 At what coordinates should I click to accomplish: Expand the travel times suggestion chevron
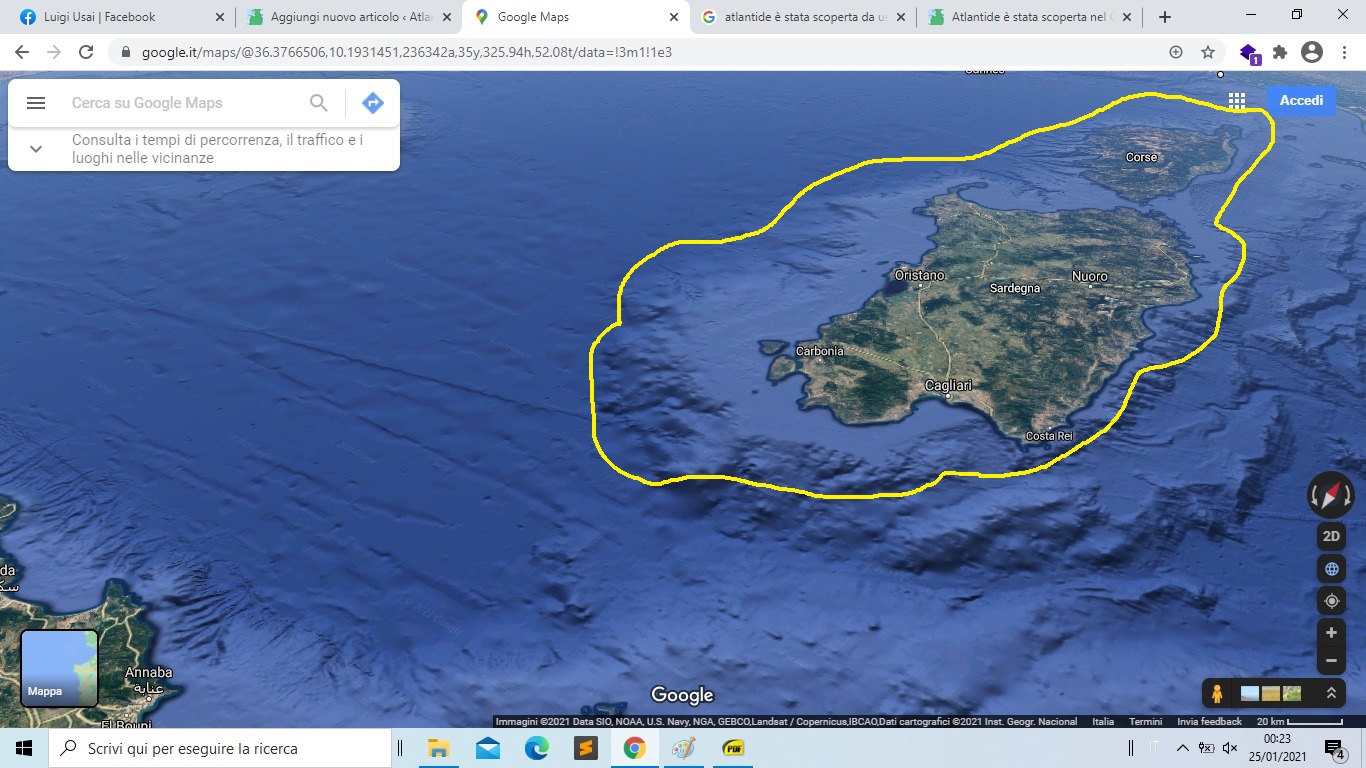click(x=36, y=149)
